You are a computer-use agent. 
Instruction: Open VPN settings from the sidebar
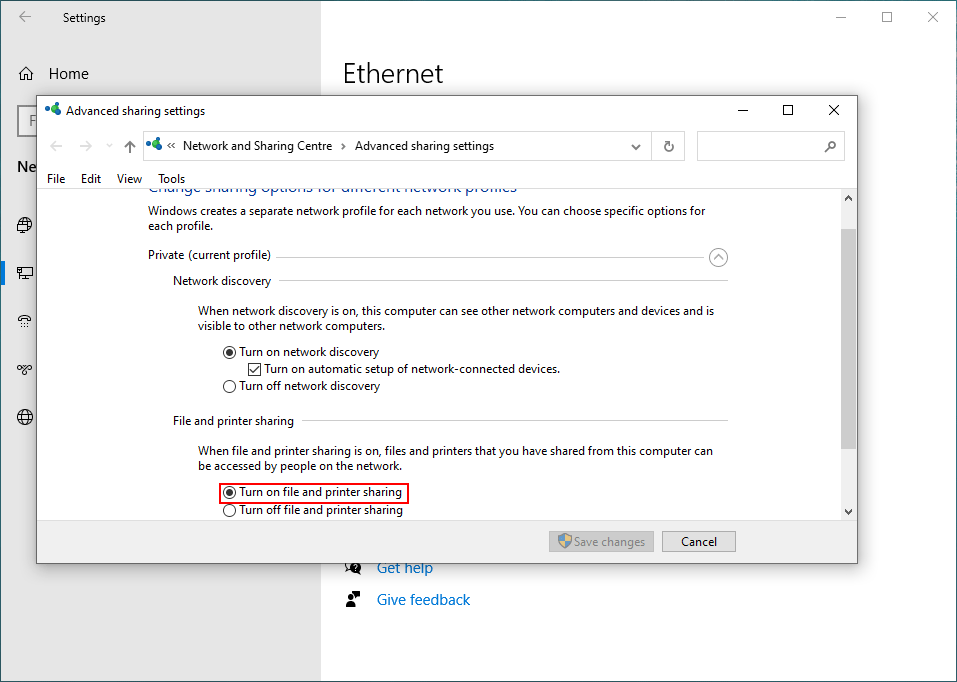24,369
